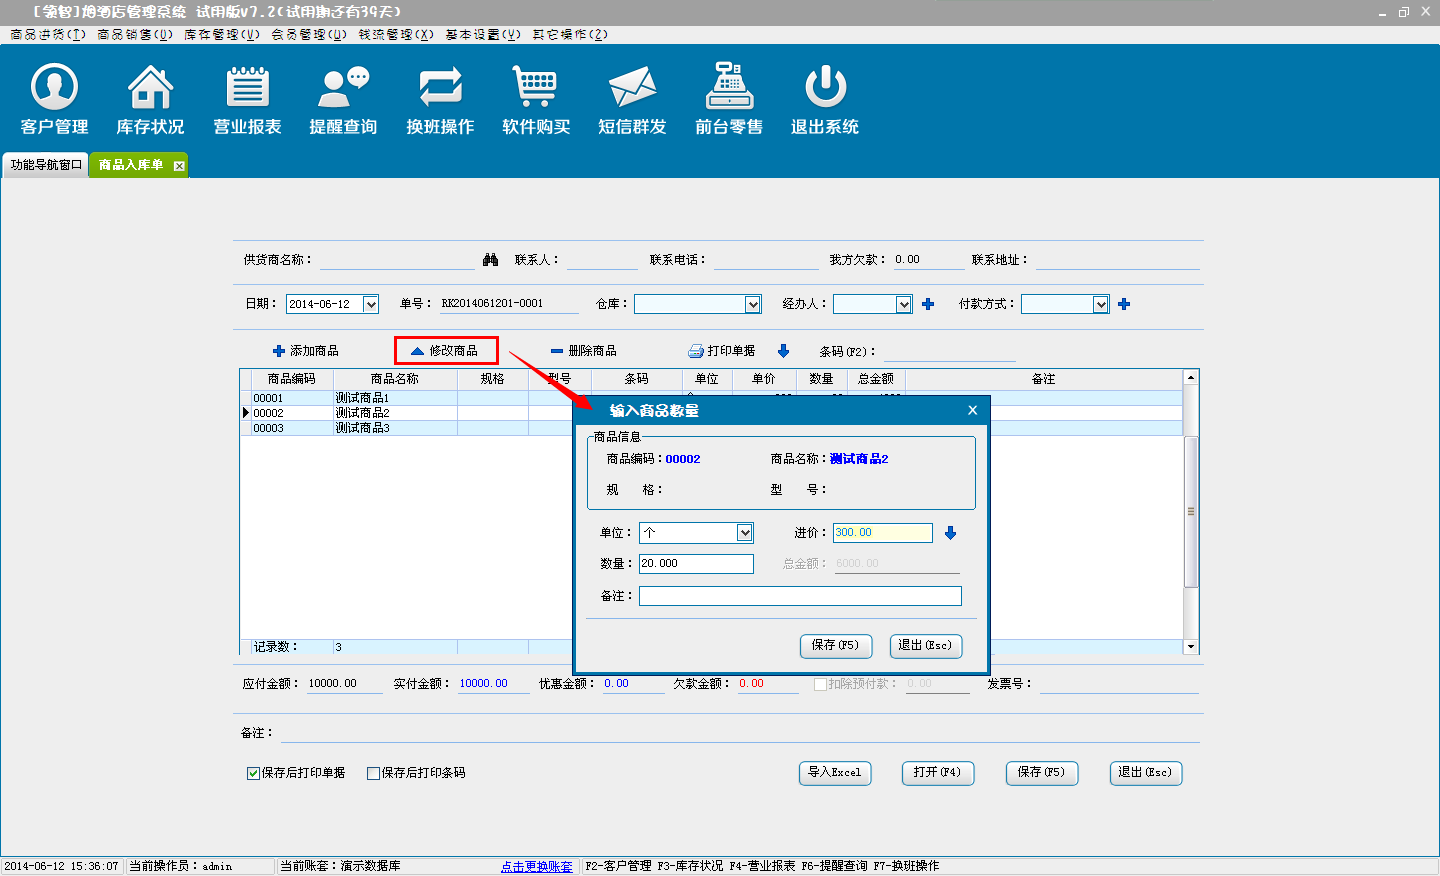Open the 单位 unit dropdown in dialog

(744, 533)
